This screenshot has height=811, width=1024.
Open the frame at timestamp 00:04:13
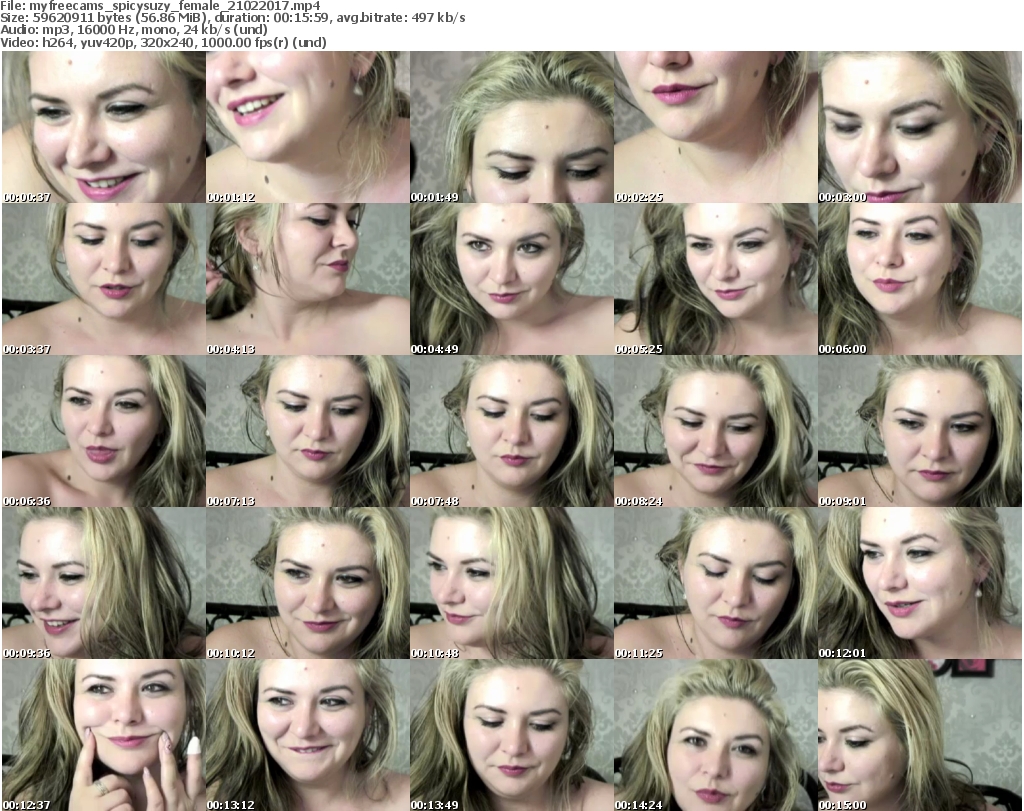click(308, 279)
